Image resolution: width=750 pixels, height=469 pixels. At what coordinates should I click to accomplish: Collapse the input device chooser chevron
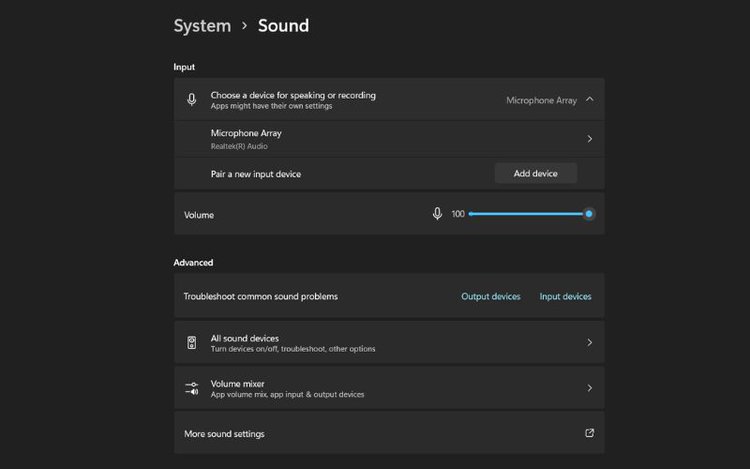[590, 99]
